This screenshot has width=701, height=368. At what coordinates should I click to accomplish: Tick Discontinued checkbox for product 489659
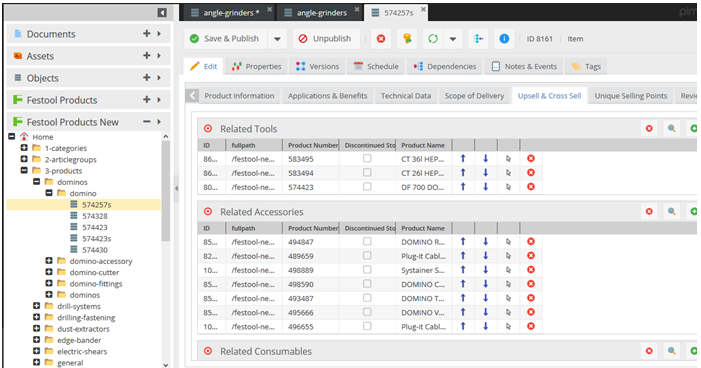pos(367,255)
